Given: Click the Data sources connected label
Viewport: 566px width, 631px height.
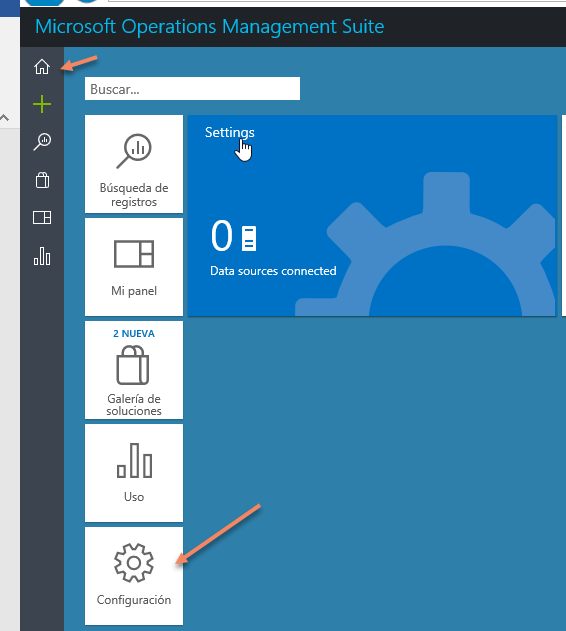Looking at the screenshot, I should coord(273,271).
